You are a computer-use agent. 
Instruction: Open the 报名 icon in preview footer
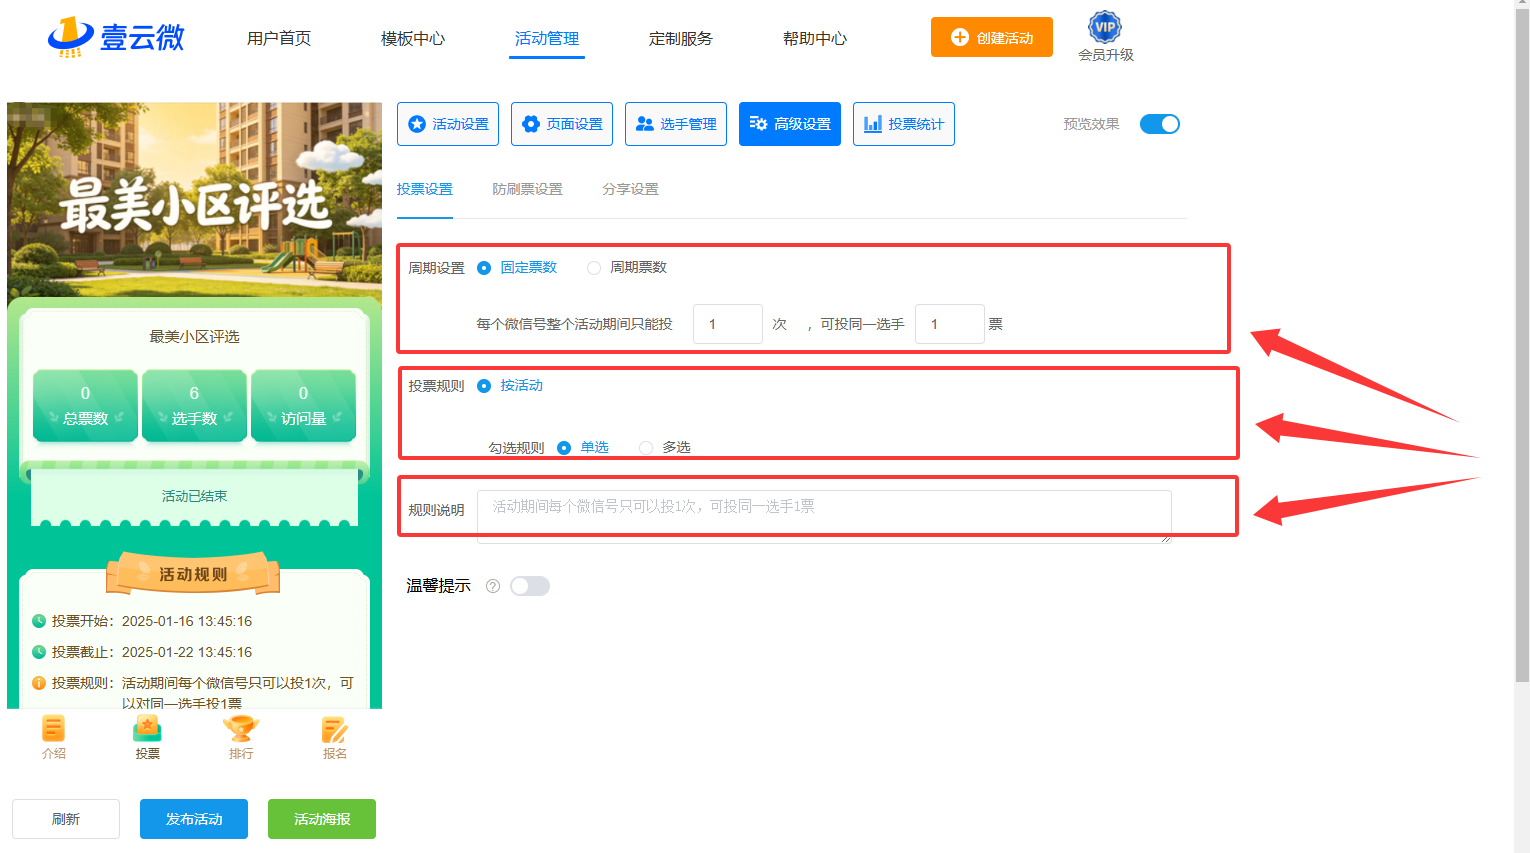pos(335,729)
